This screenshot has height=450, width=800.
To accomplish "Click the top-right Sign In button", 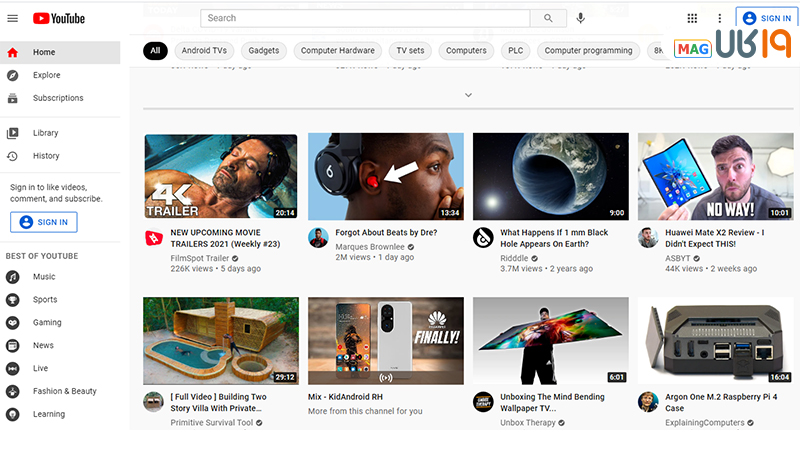I will [x=766, y=18].
